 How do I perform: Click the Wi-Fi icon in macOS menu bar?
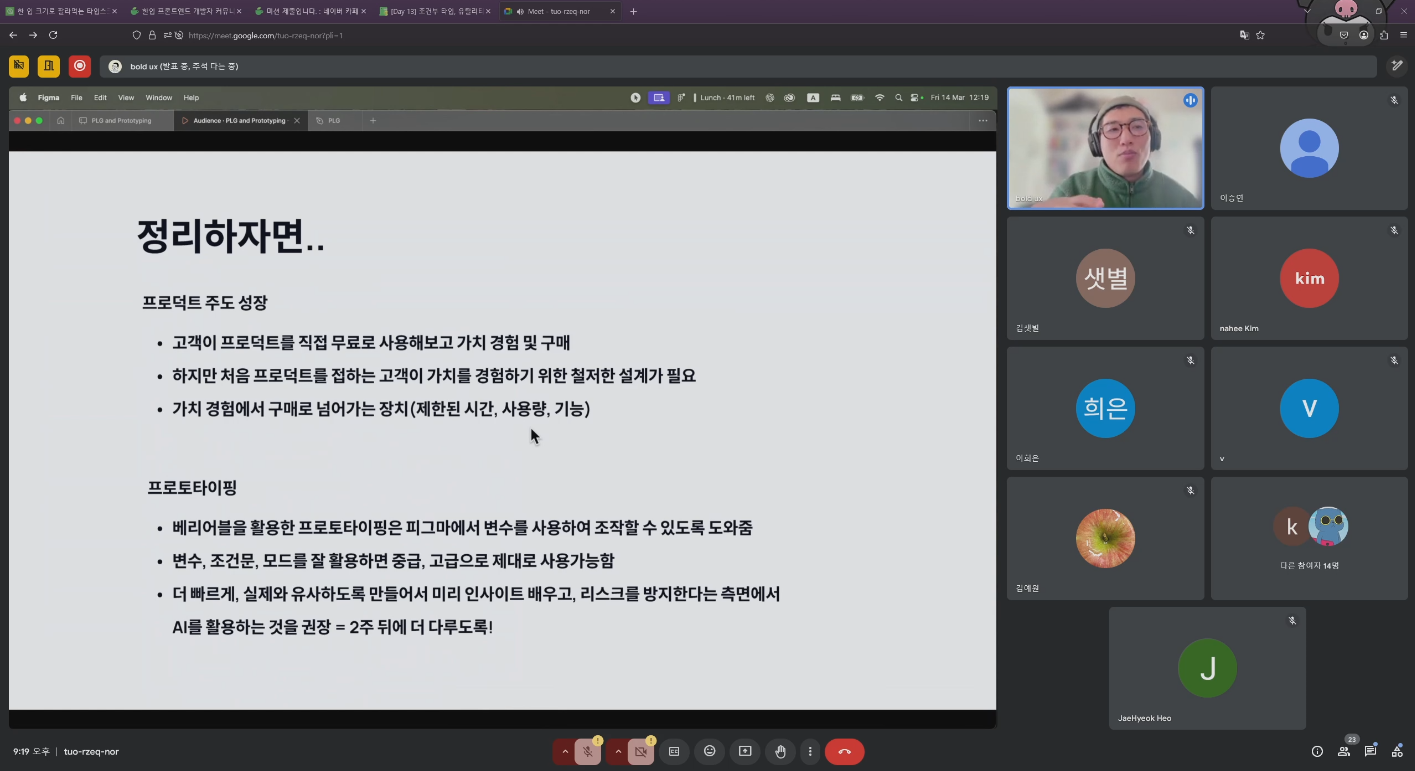click(x=880, y=97)
